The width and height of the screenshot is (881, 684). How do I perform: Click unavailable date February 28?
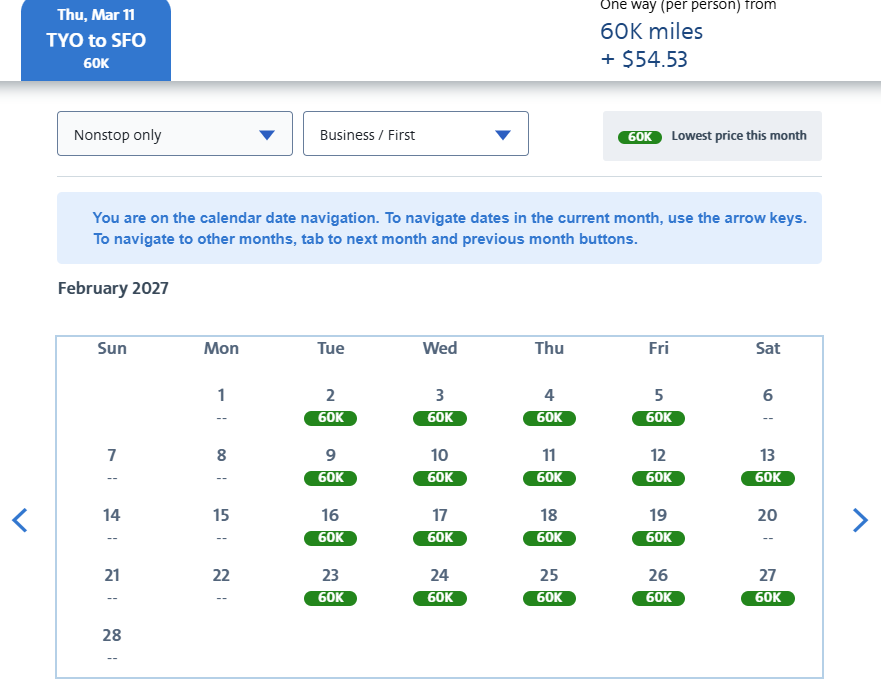(x=112, y=645)
